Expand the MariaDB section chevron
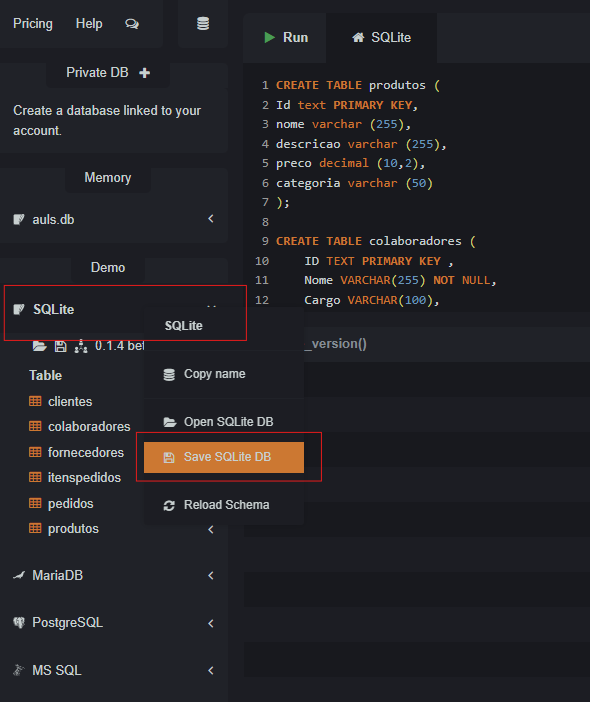The image size is (590, 702). coord(211,575)
